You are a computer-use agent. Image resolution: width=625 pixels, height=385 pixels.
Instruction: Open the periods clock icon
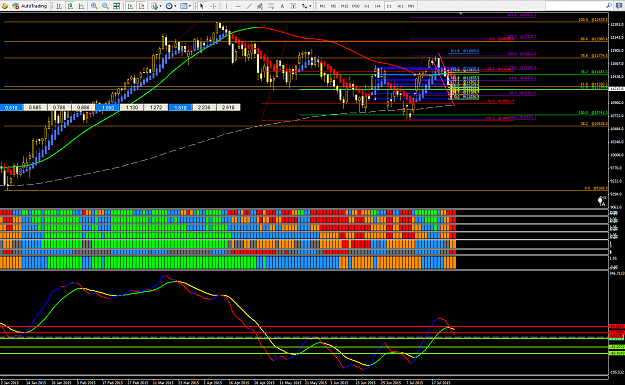point(169,6)
